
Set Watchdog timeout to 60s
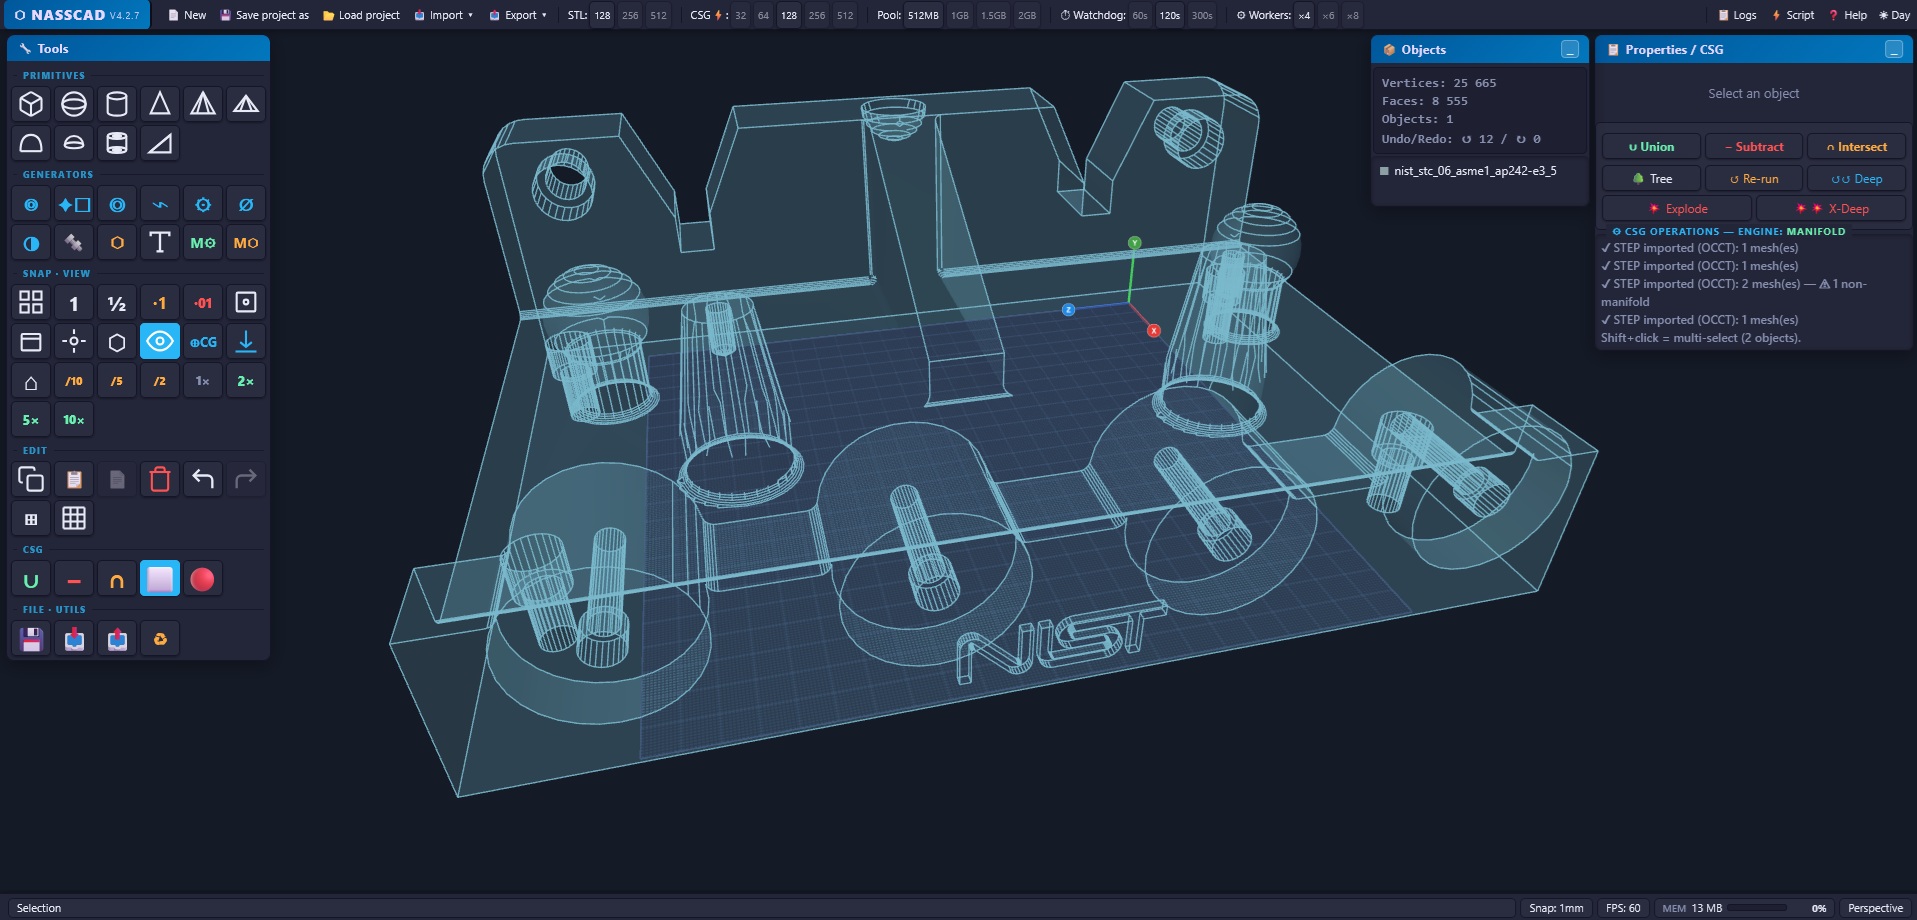pyautogui.click(x=1140, y=15)
